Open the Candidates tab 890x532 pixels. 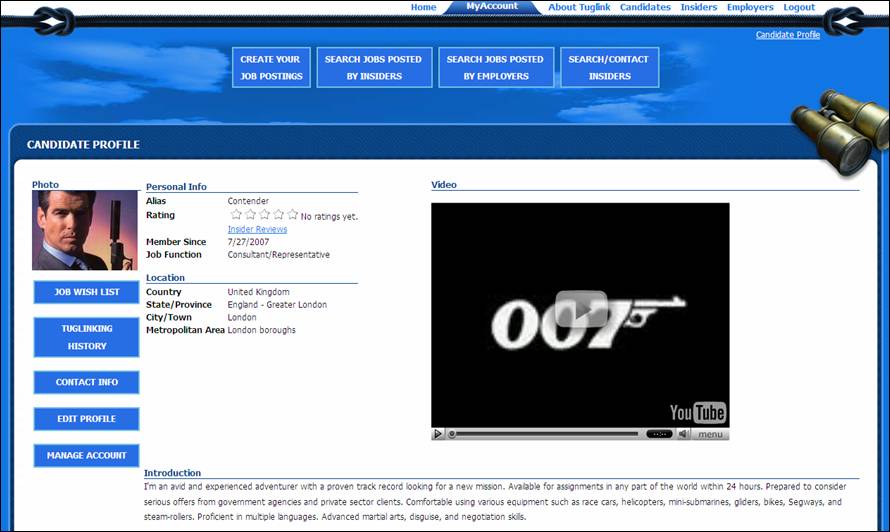click(645, 7)
